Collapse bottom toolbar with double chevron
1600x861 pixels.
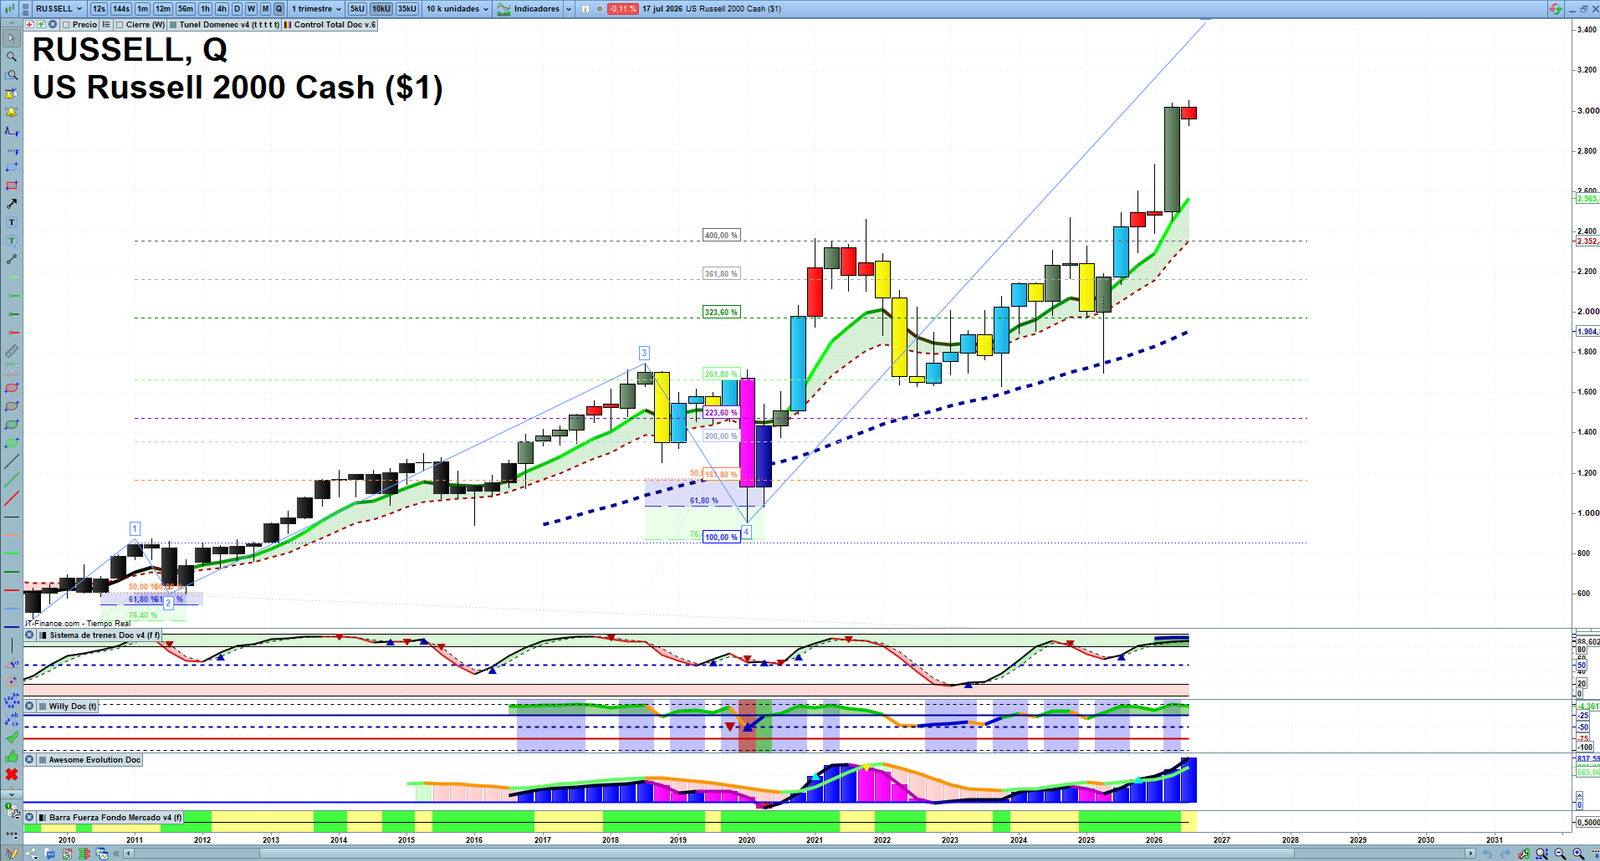116,854
